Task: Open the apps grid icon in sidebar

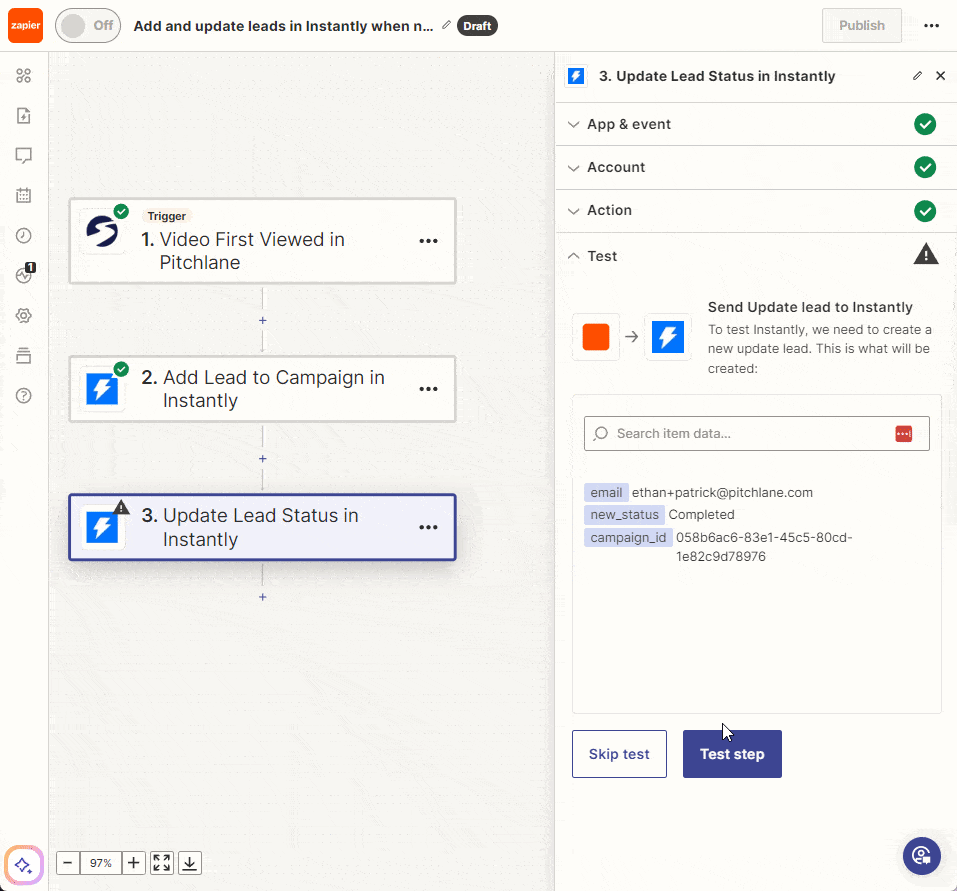Action: point(23,76)
